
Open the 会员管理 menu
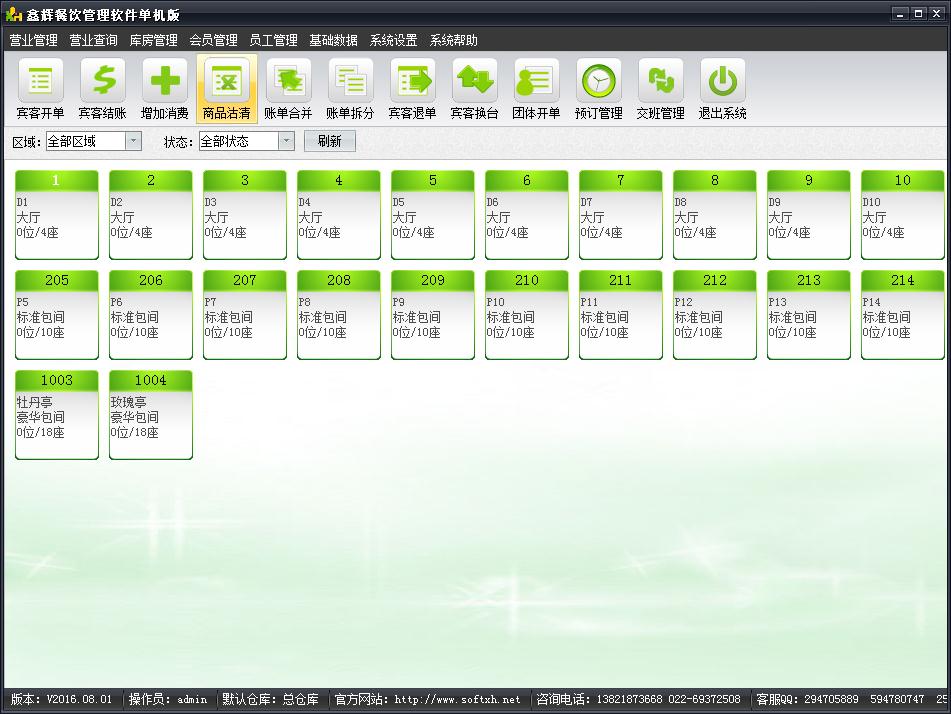pos(213,41)
